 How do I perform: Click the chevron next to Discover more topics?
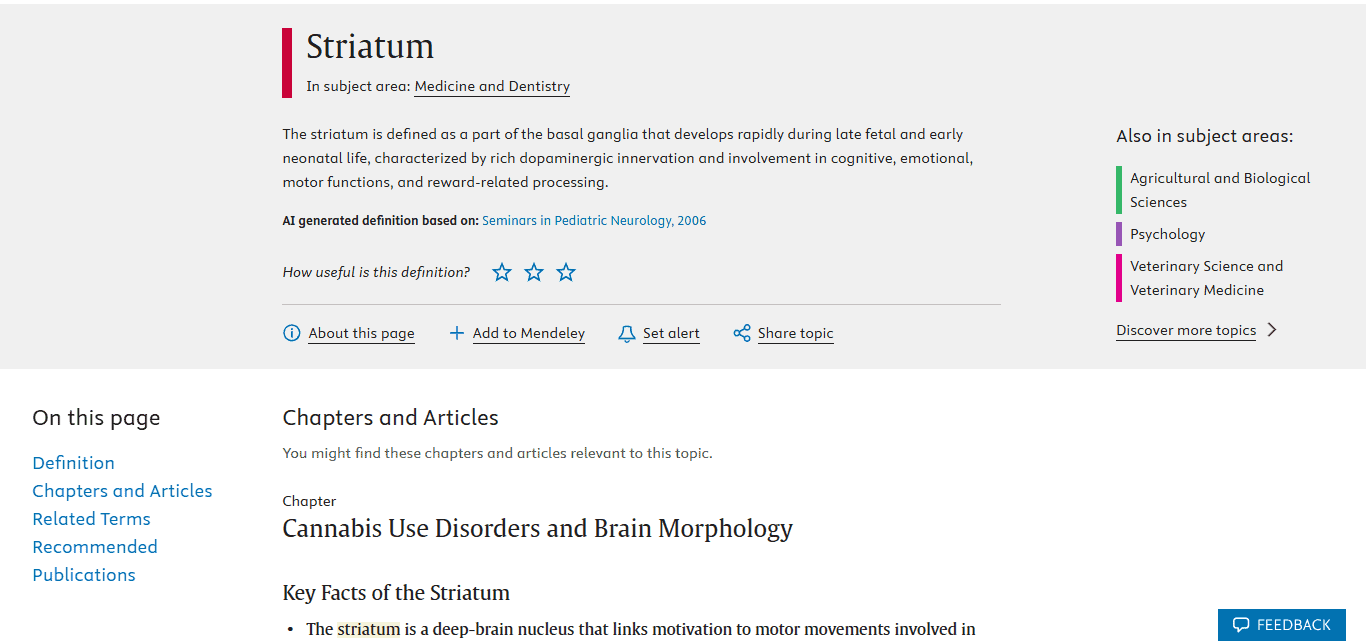[1272, 330]
